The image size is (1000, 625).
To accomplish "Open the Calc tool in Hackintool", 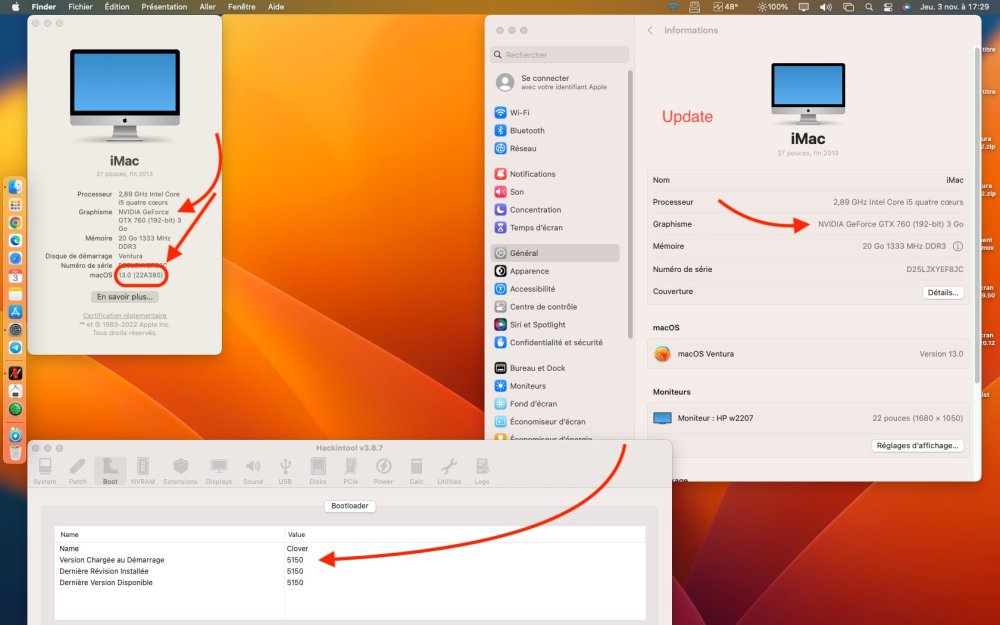I will pos(416,471).
